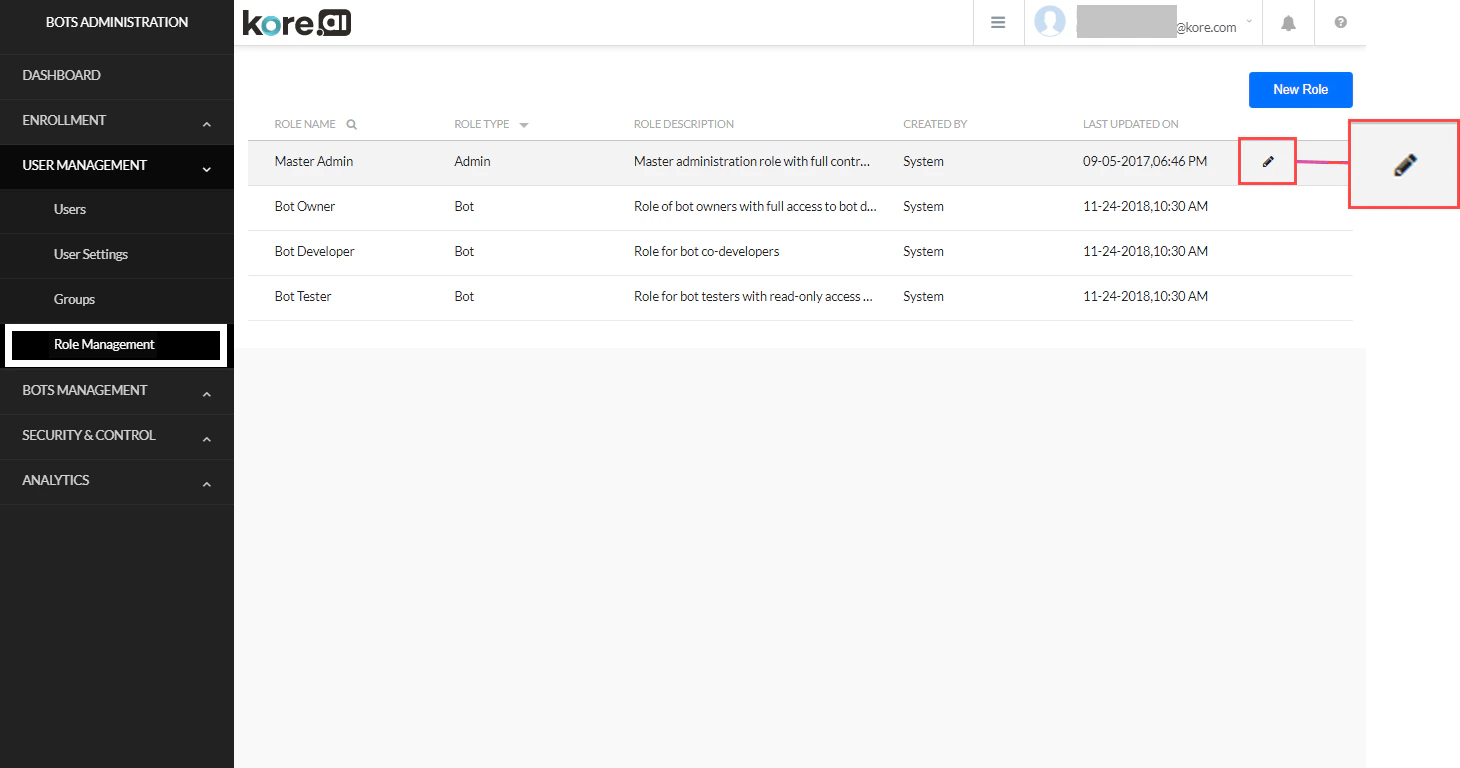The height and width of the screenshot is (768, 1460).
Task: Open Role Type filter dropdown arrow
Action: [524, 125]
